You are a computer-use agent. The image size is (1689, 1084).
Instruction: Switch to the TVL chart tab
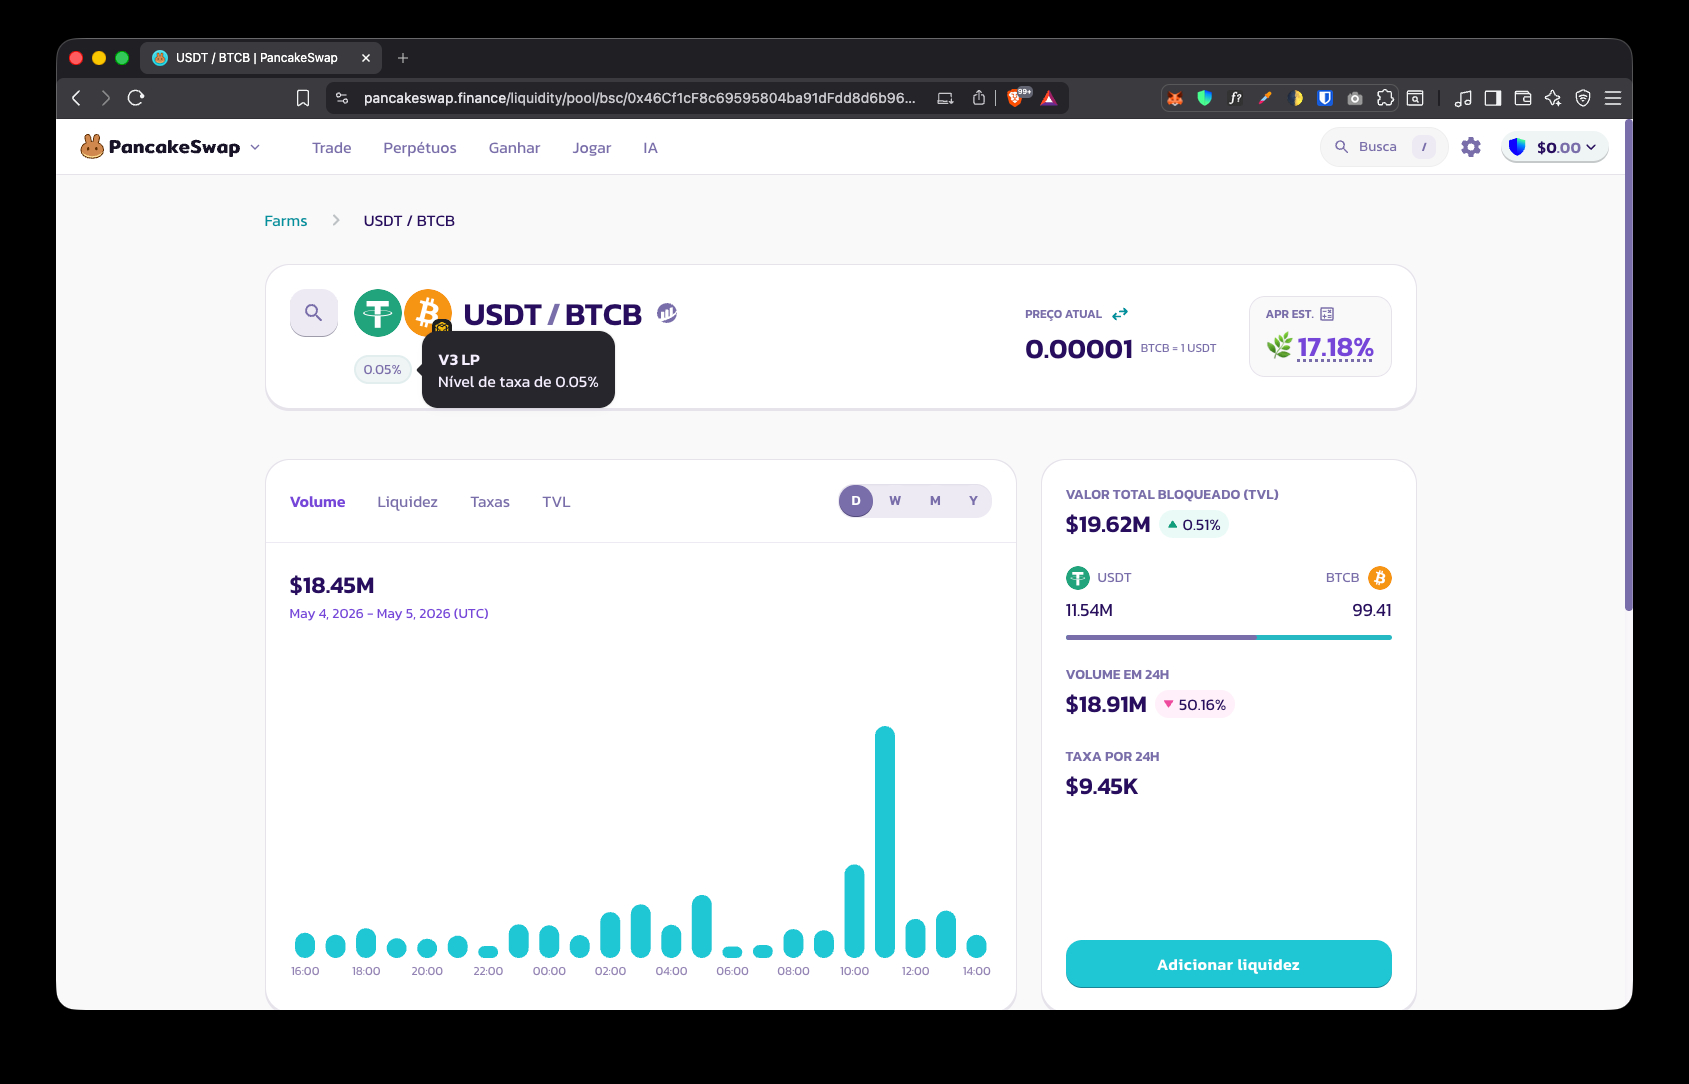coord(556,502)
